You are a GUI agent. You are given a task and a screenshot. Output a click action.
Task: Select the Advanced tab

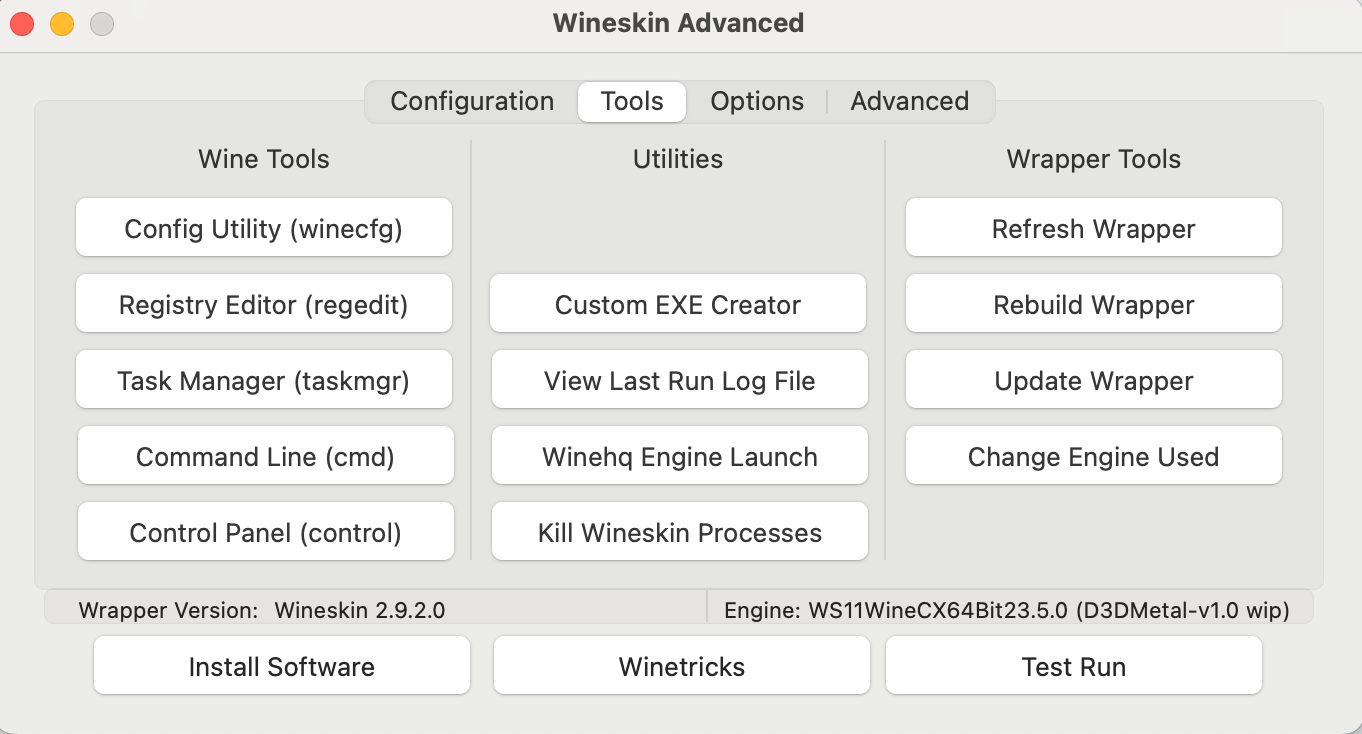[909, 102]
